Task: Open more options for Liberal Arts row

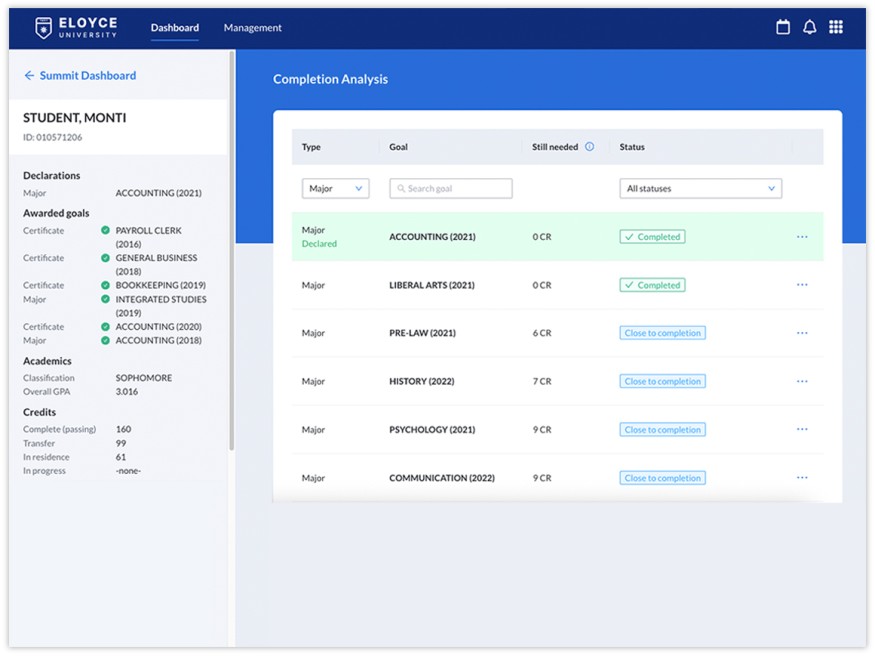Action: (802, 285)
